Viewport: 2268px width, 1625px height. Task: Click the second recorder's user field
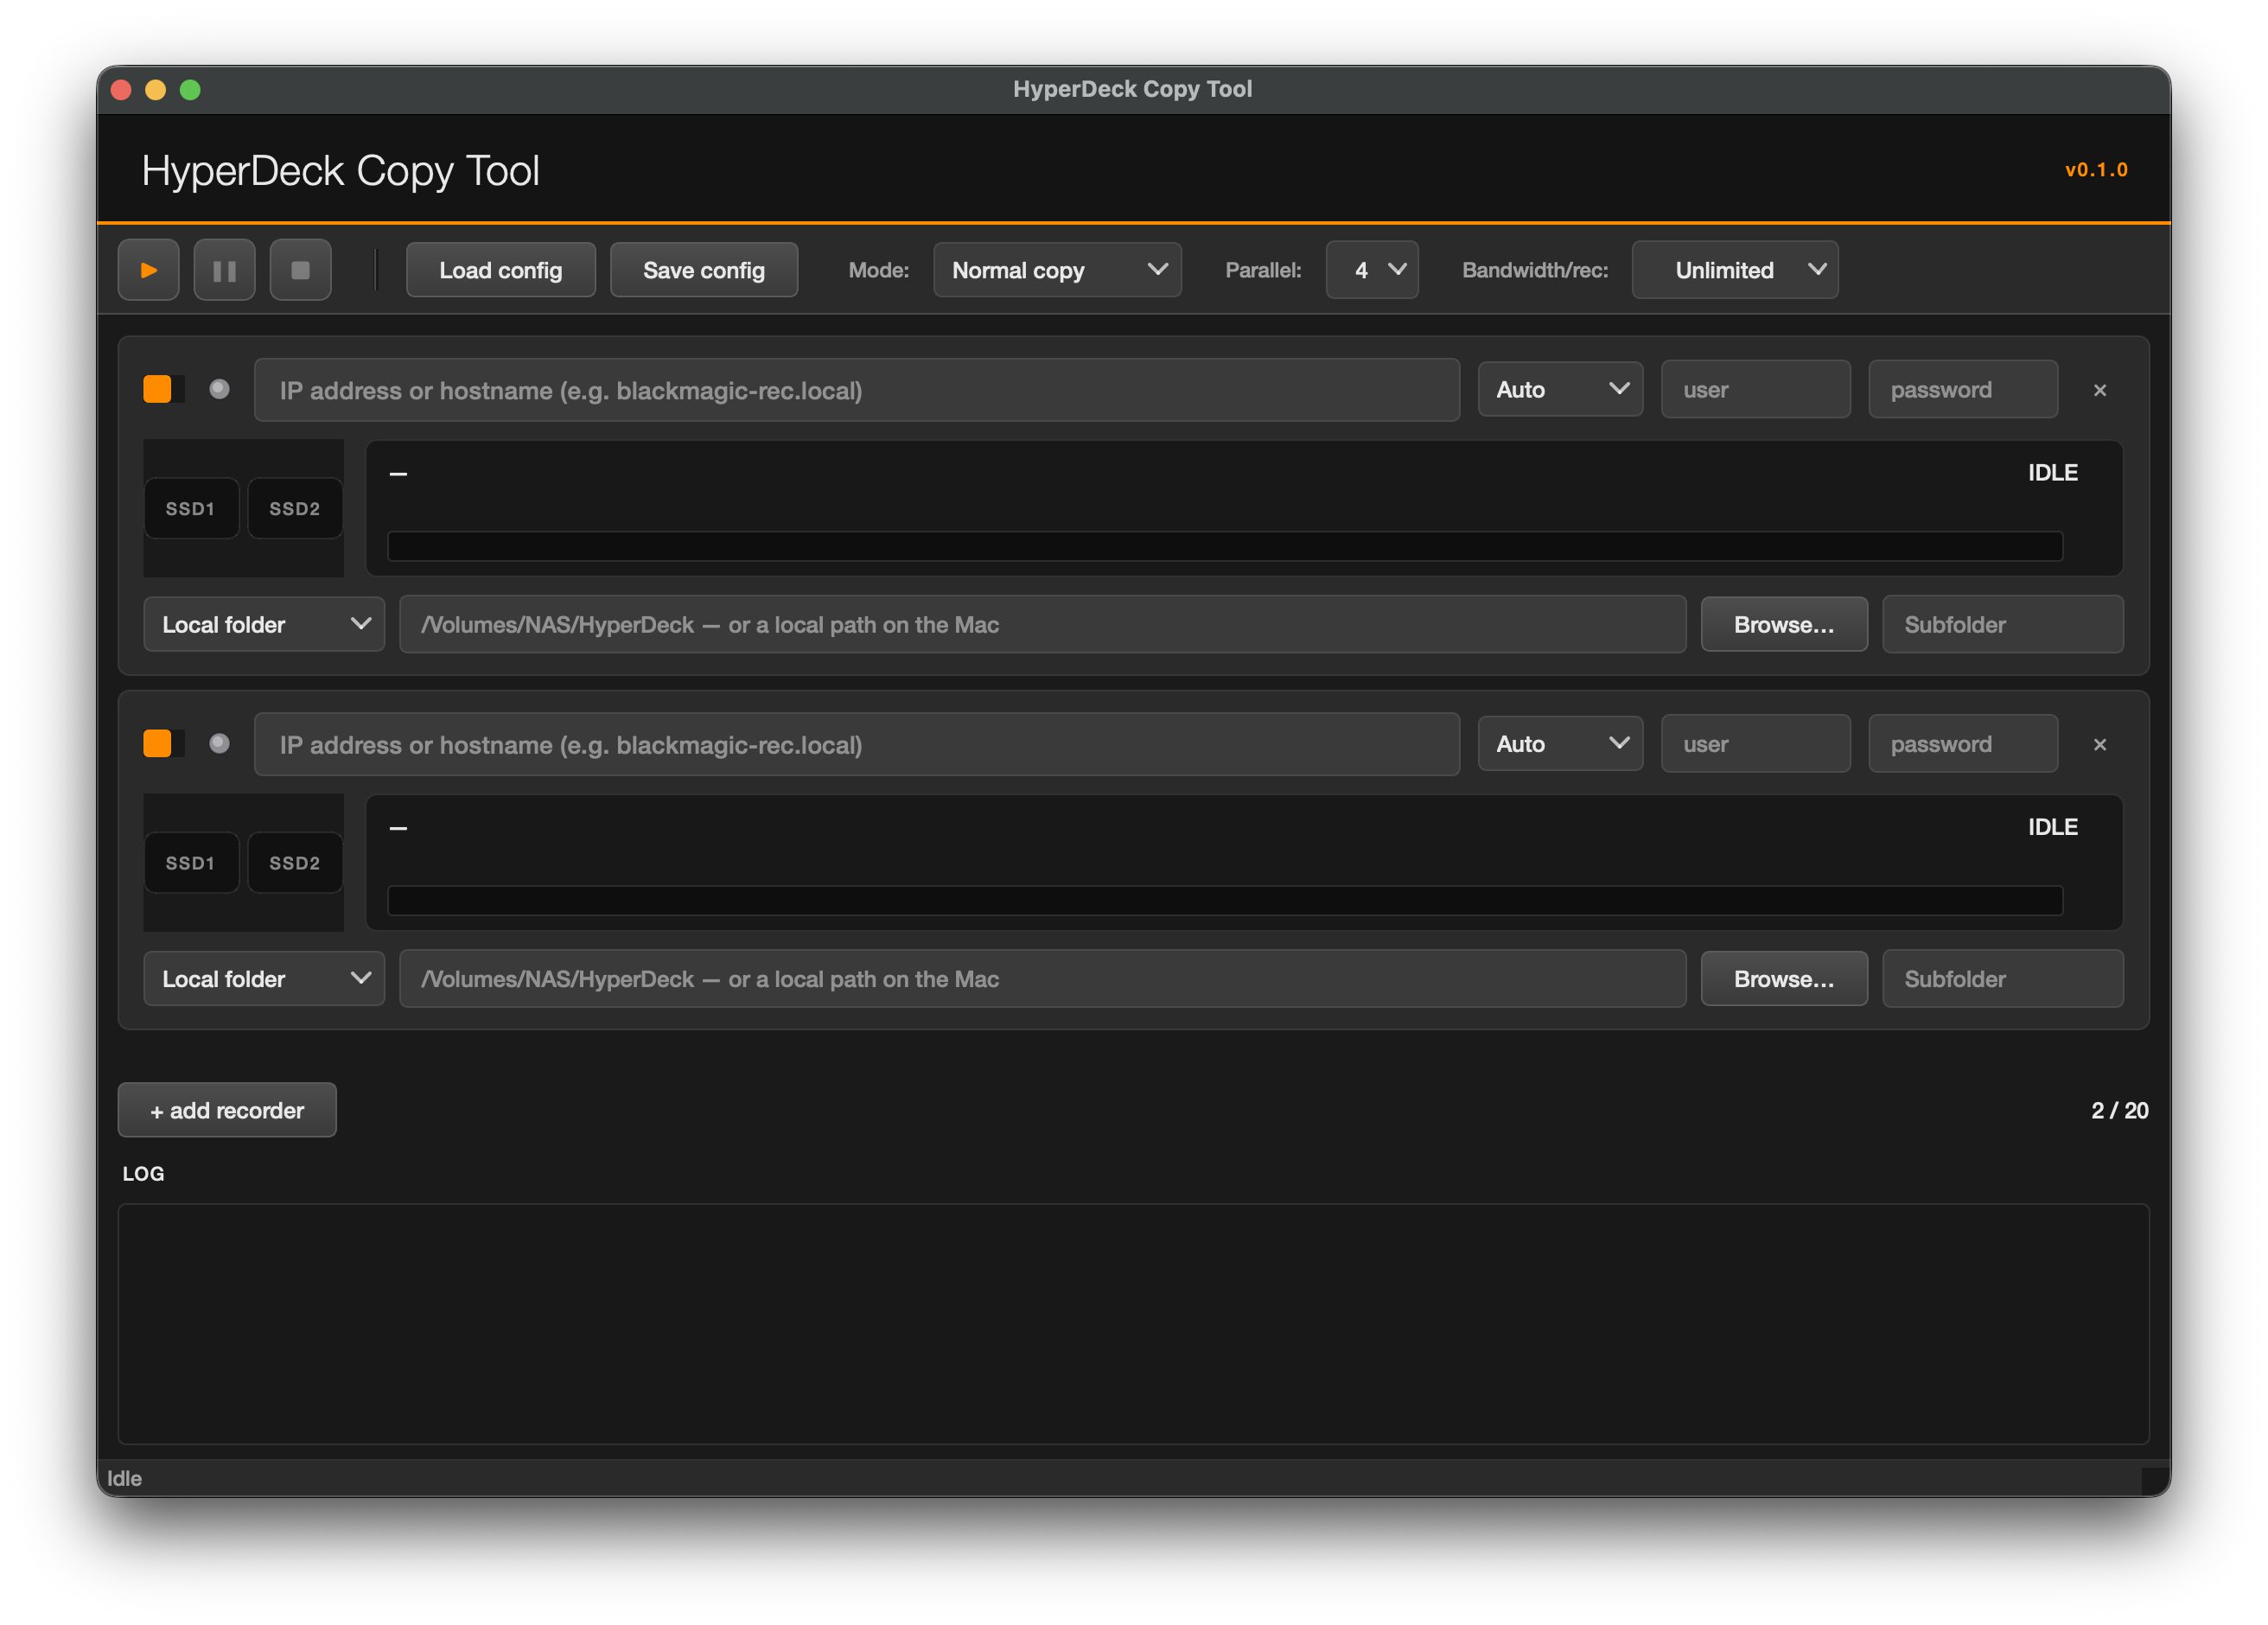coord(1756,743)
